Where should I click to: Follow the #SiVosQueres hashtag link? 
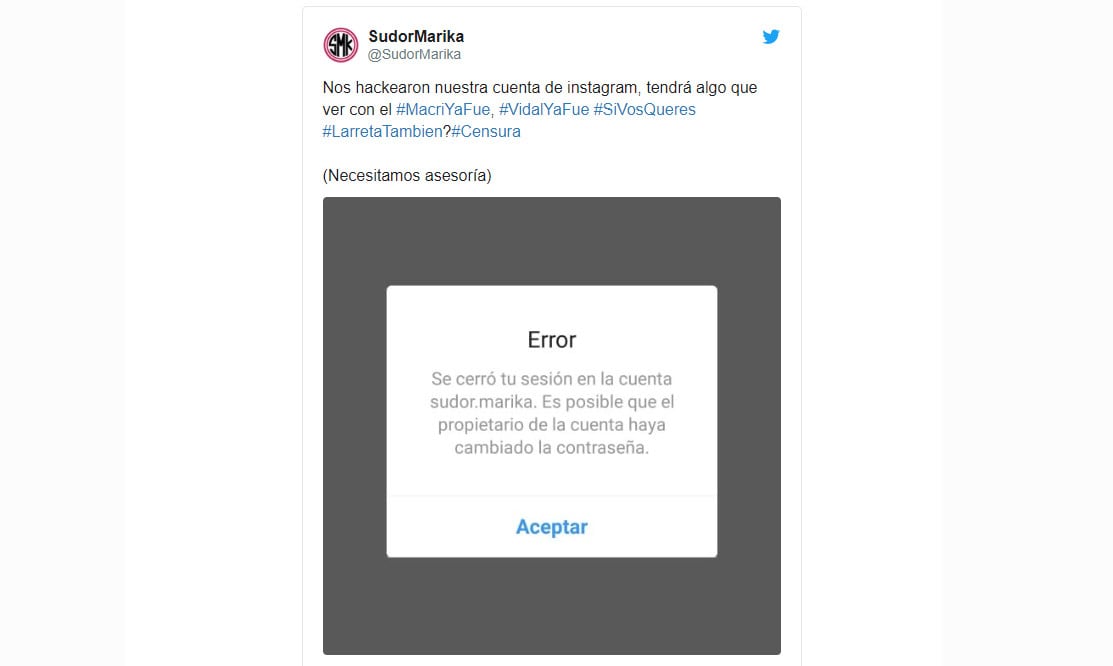(645, 109)
